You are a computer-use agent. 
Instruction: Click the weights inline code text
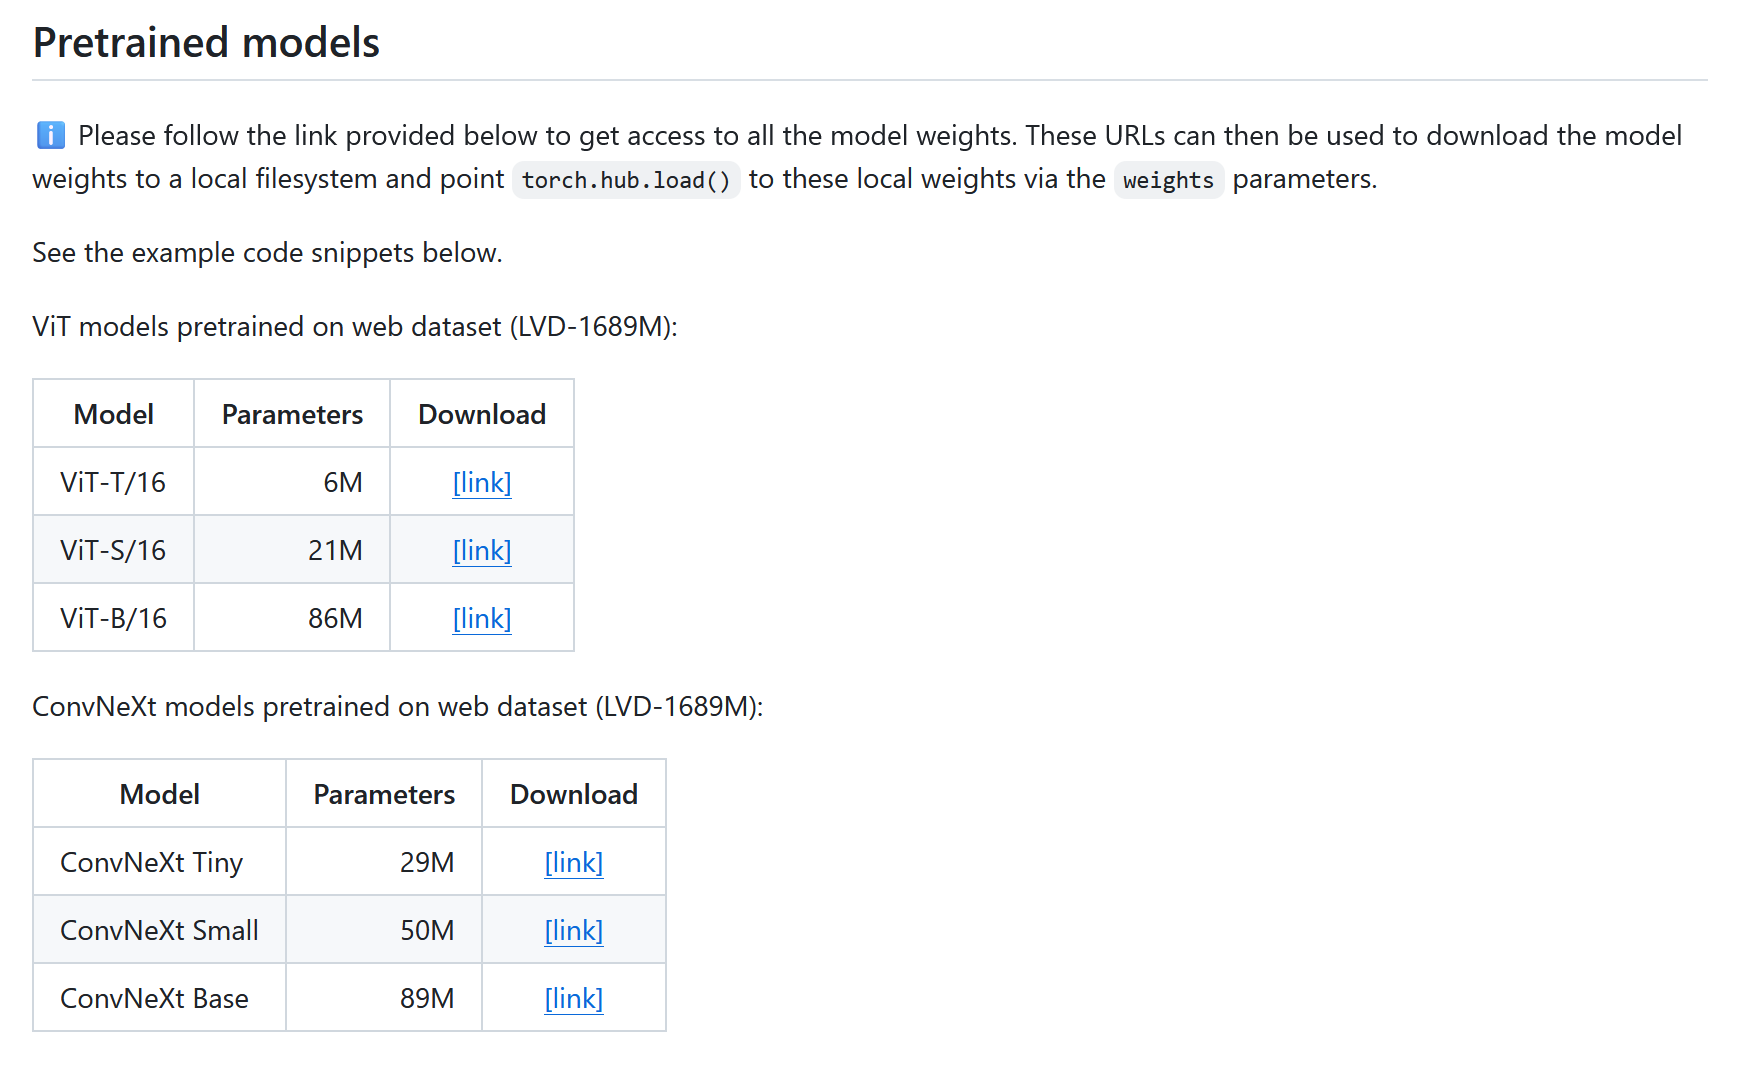pyautogui.click(x=1168, y=180)
